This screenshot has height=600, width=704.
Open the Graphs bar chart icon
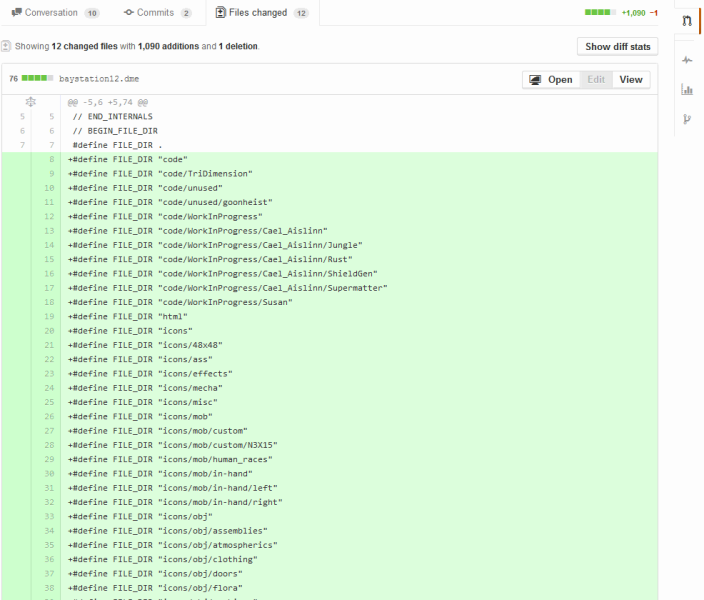click(x=687, y=90)
